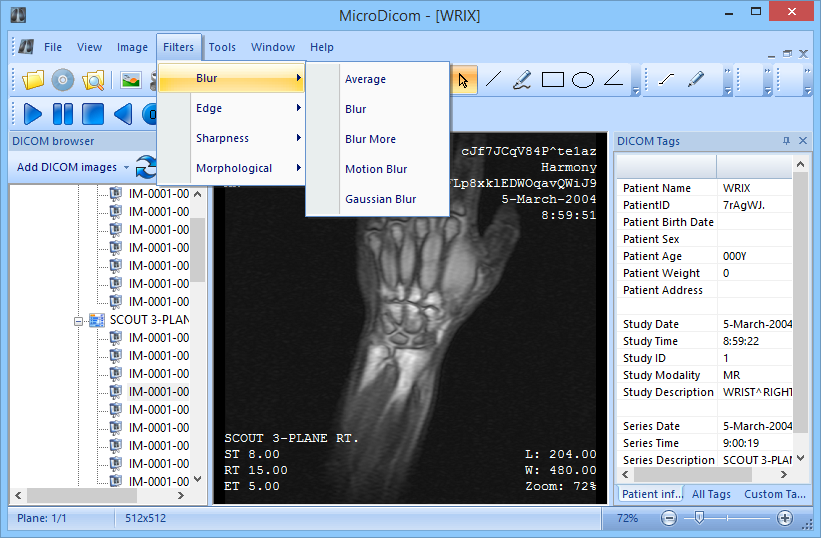The height and width of the screenshot is (538, 821).
Task: Open the View menu
Action: 90,47
